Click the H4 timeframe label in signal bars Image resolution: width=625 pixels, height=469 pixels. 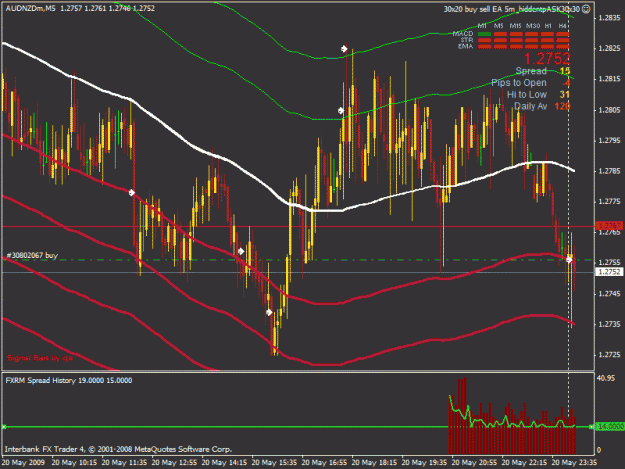pyautogui.click(x=562, y=26)
